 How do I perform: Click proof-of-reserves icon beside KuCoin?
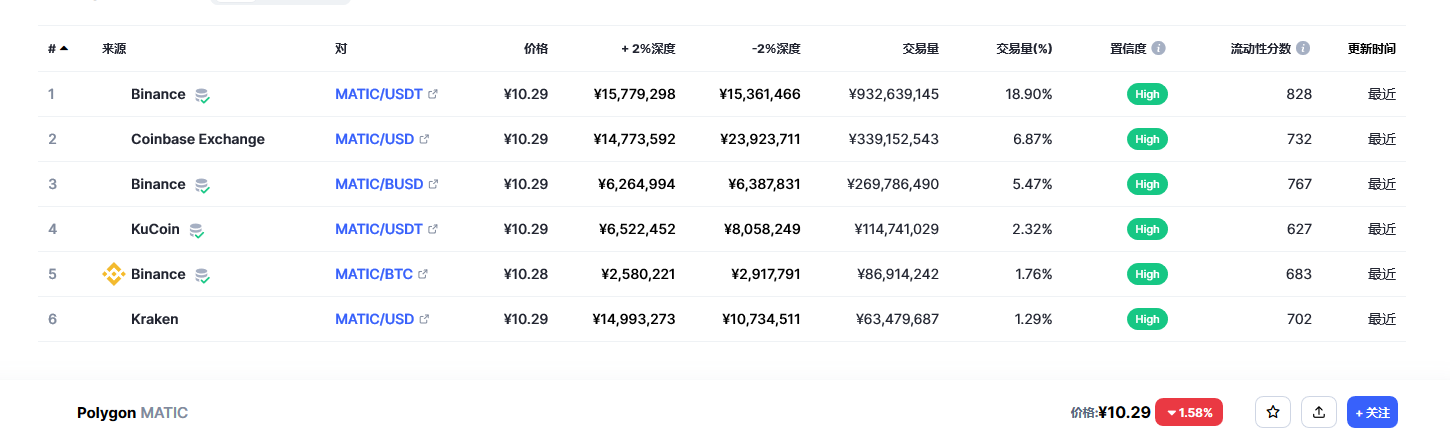click(197, 230)
